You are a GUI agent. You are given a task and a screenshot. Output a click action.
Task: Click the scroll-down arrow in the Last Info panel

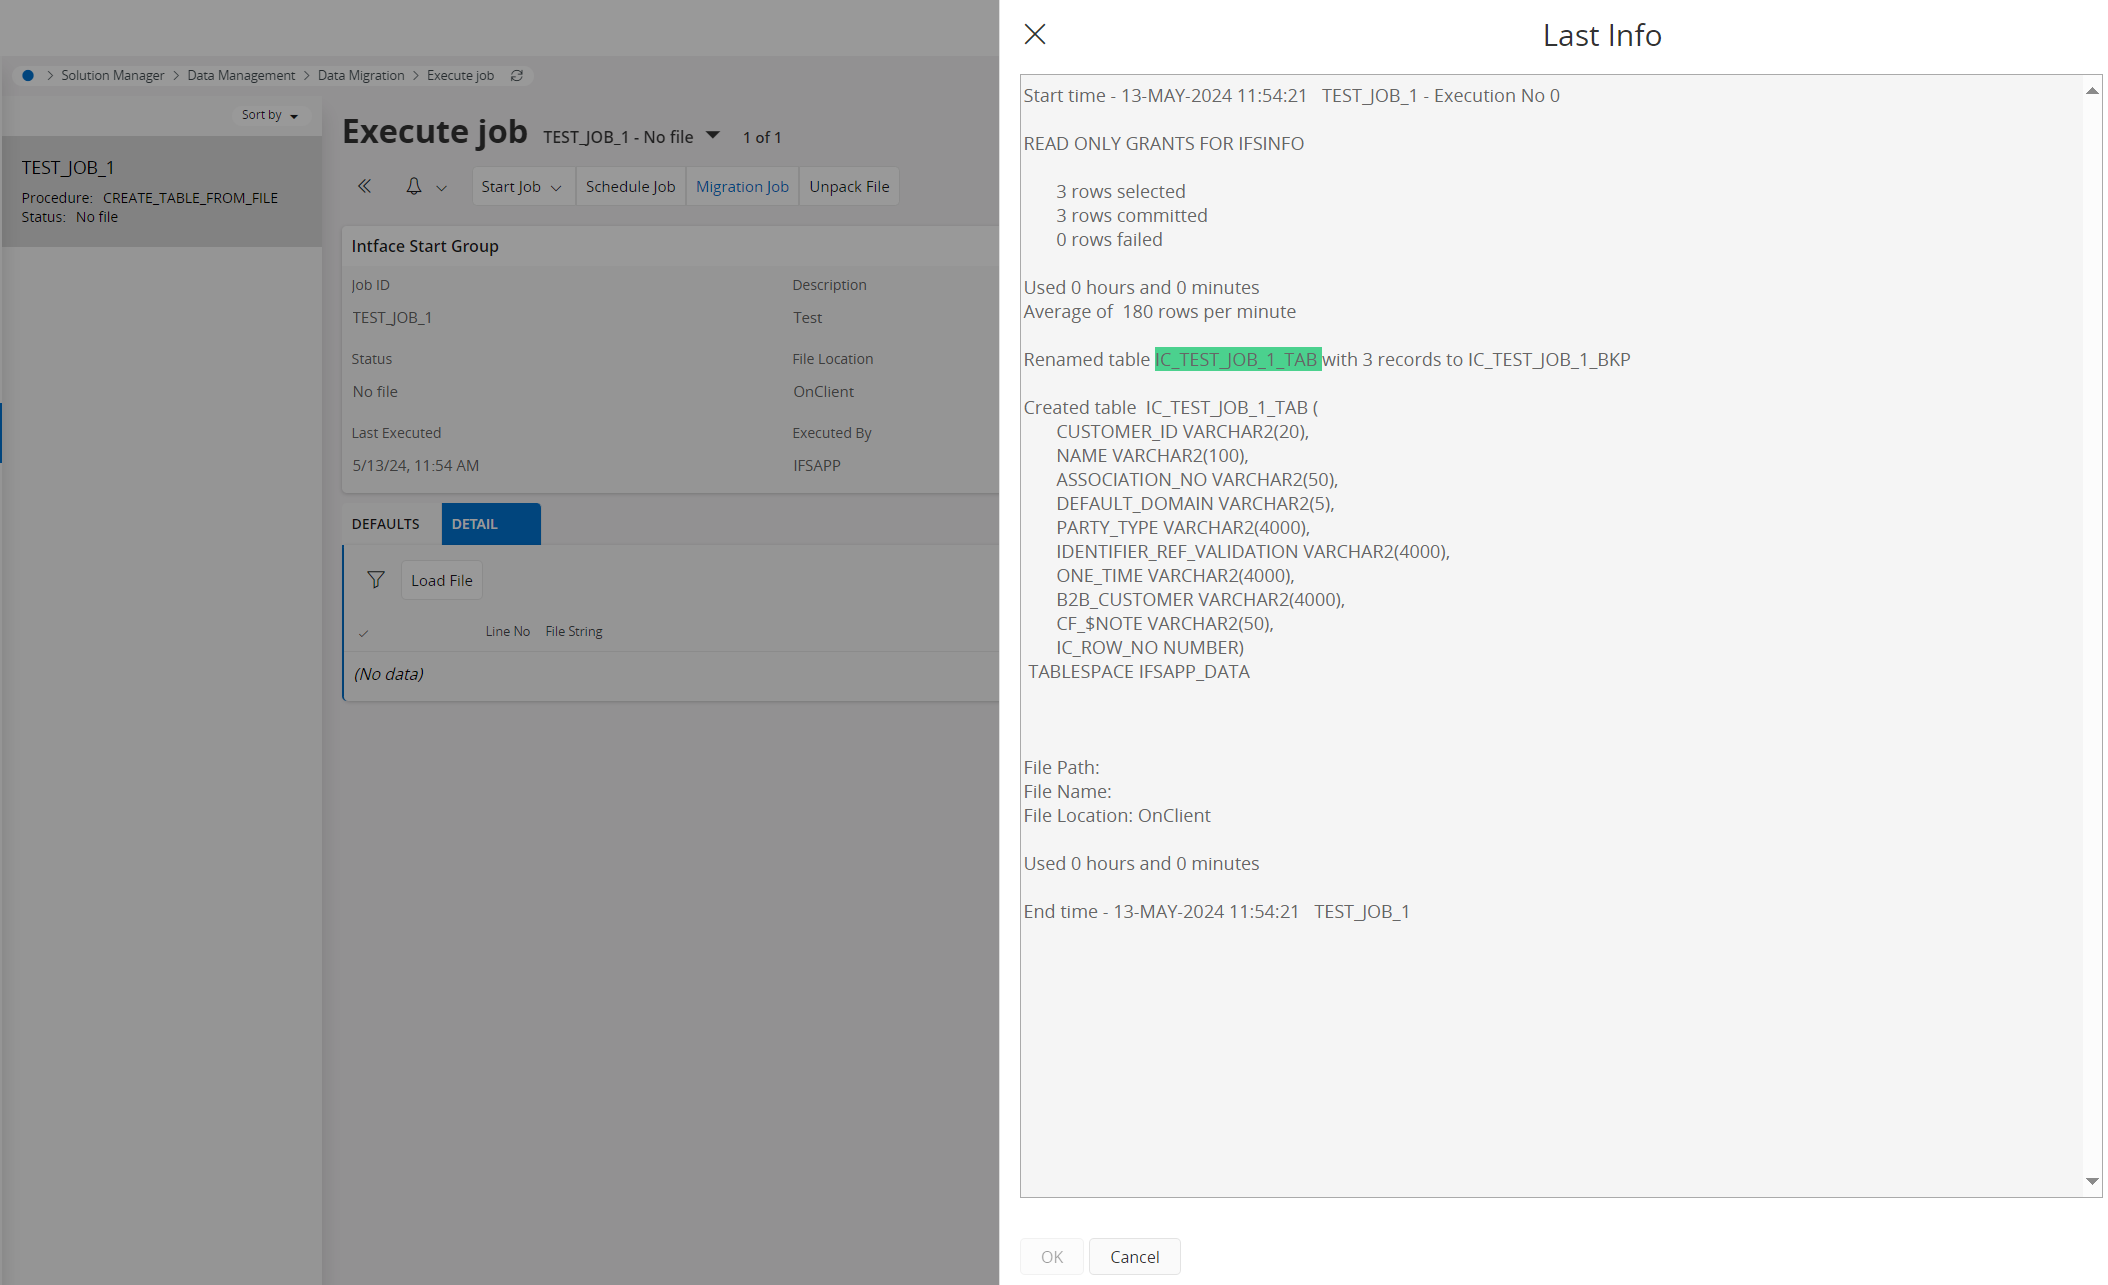(2091, 1179)
